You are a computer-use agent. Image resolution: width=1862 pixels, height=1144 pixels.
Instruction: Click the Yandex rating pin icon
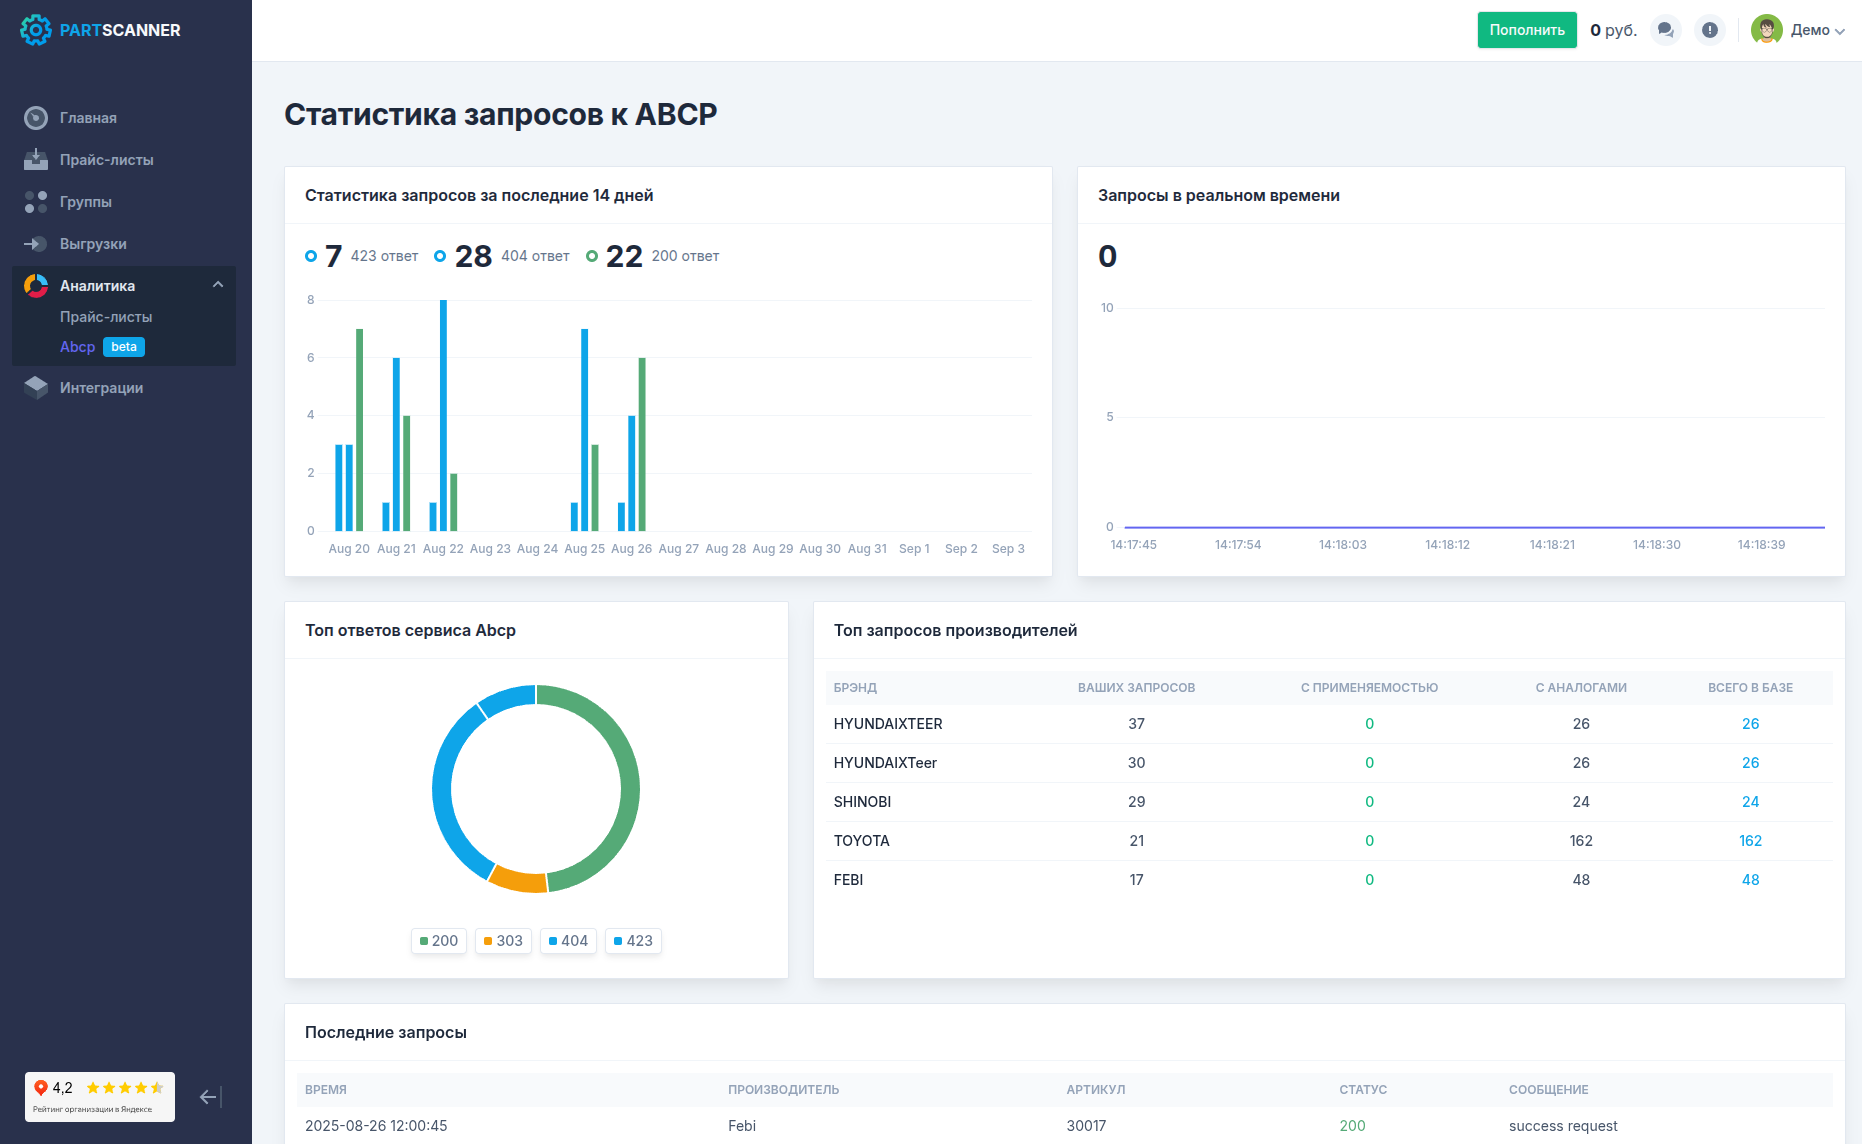click(x=41, y=1088)
